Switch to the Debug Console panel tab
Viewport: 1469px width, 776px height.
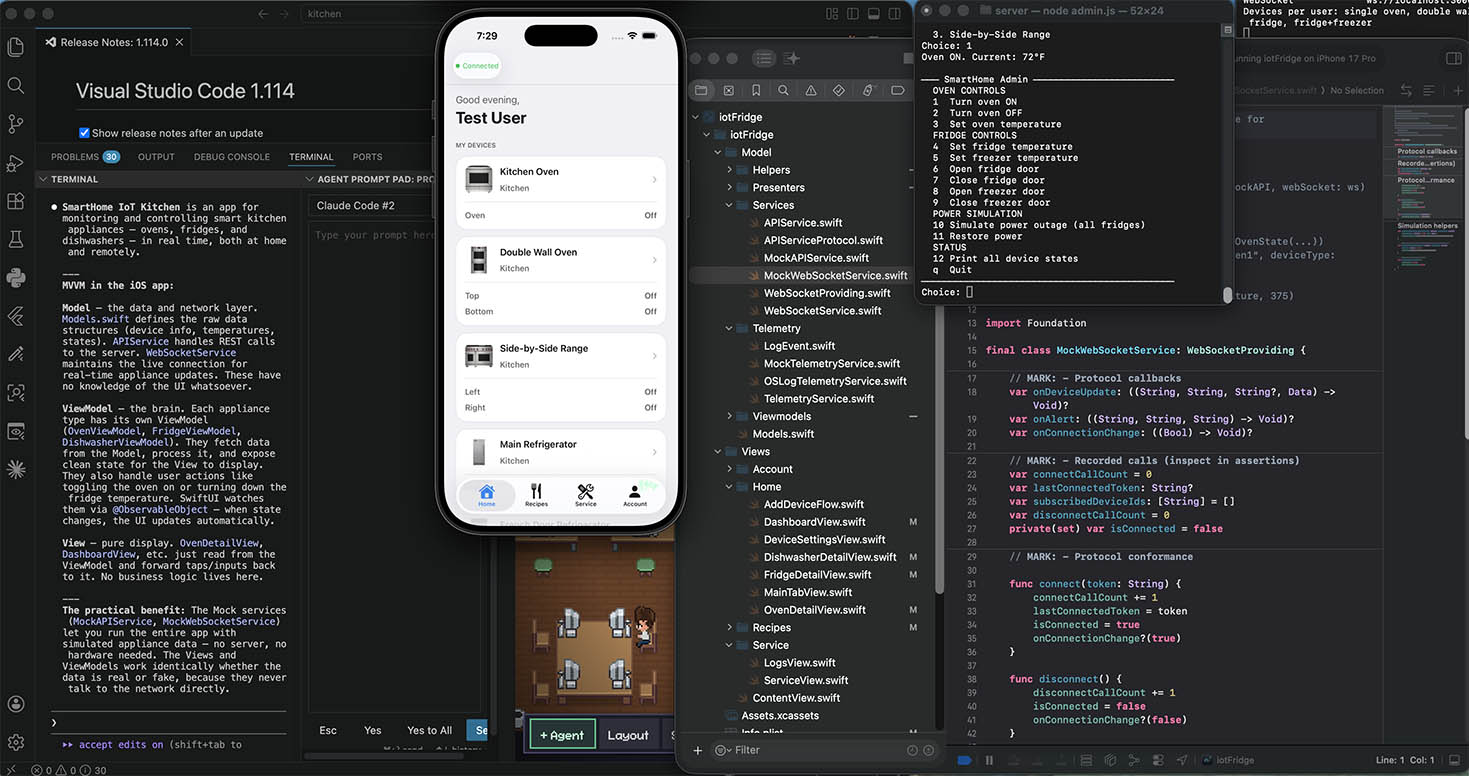(232, 157)
